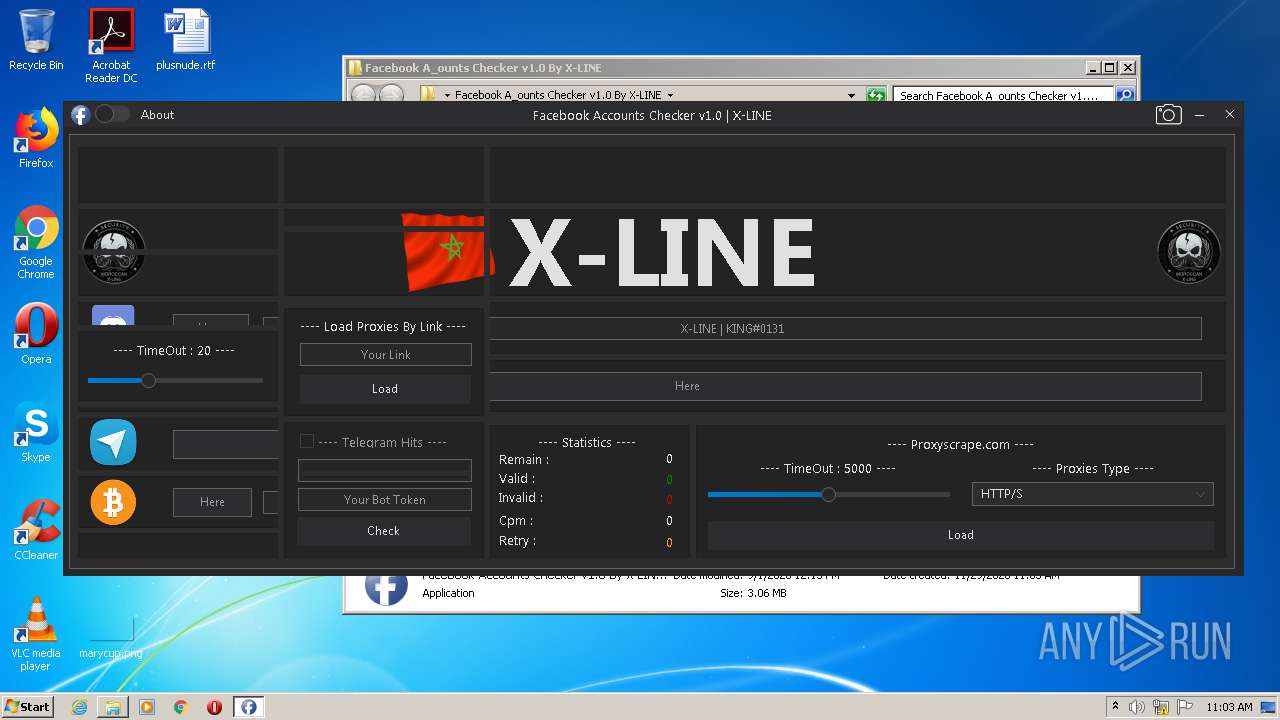Click the Facebook logo in the checker title bar
1280x720 pixels.
pos(81,115)
